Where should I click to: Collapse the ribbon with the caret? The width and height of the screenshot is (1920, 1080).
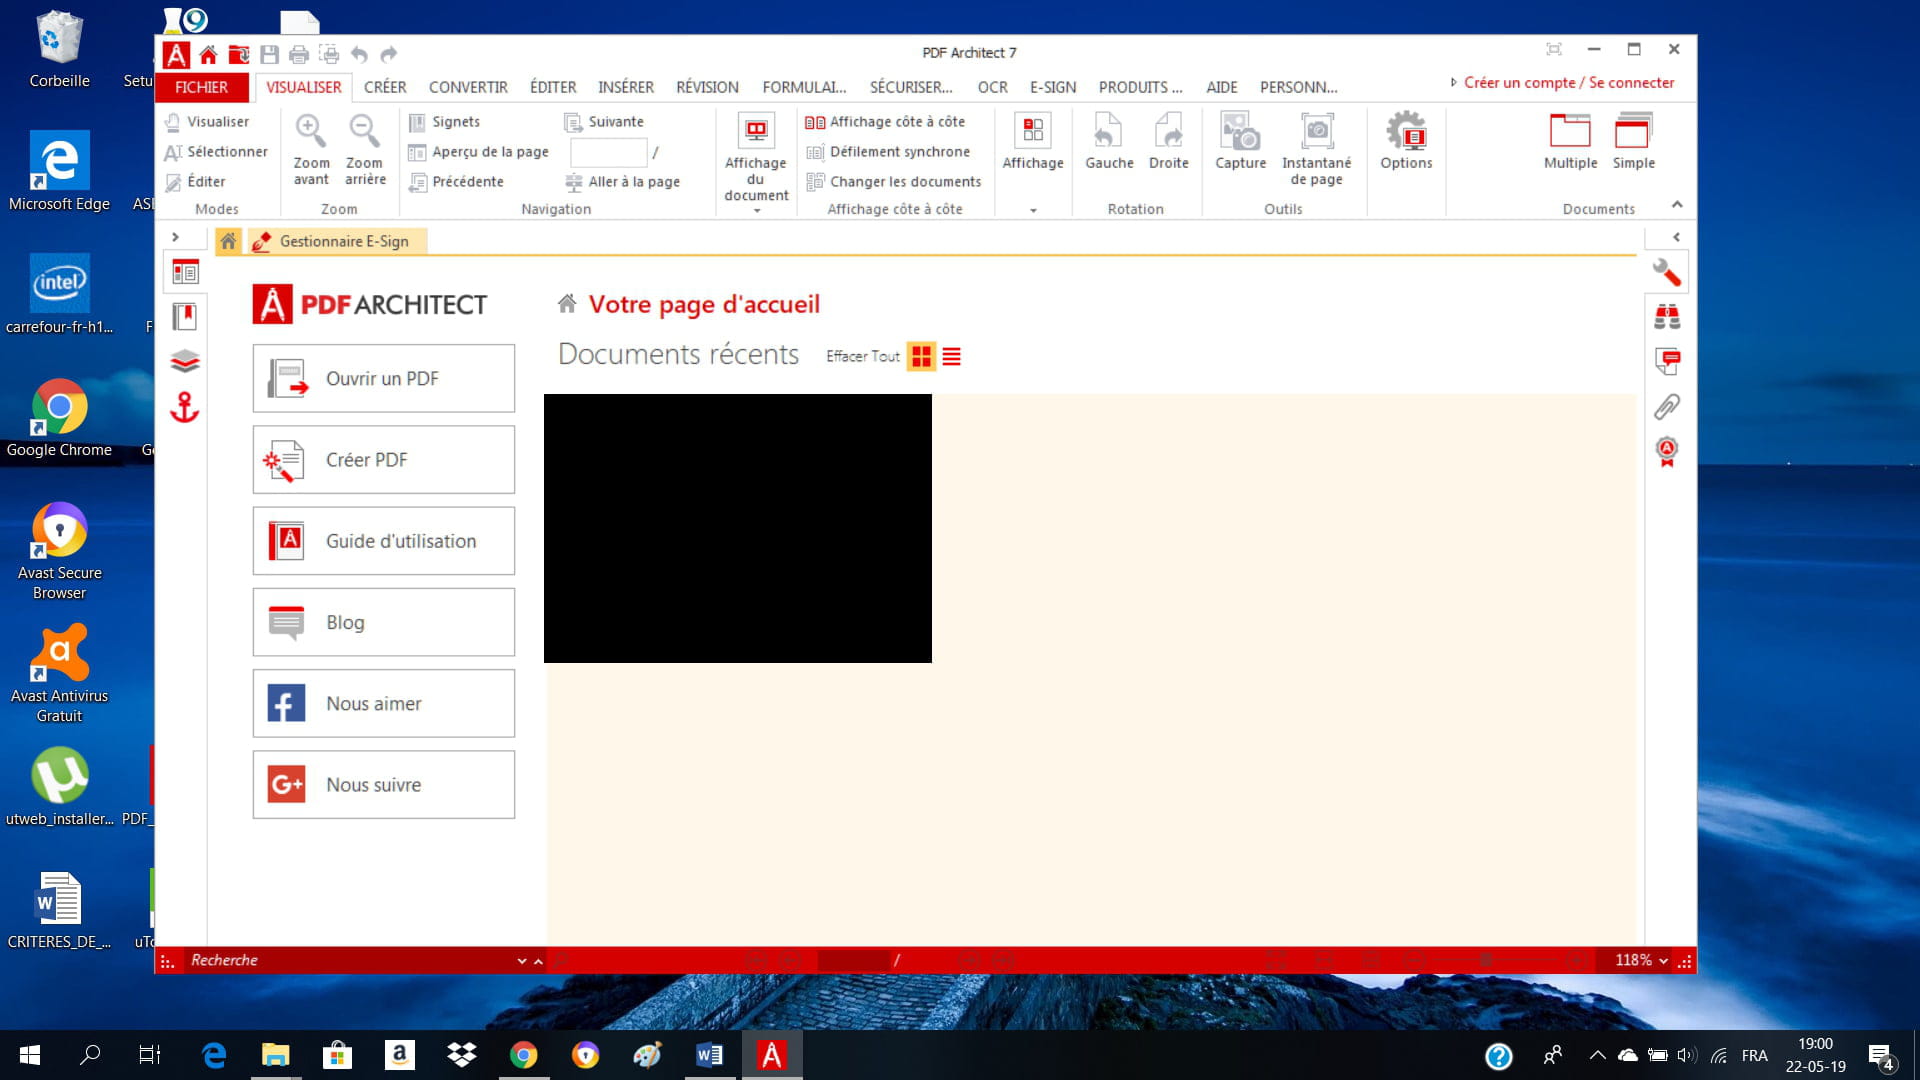1677,204
